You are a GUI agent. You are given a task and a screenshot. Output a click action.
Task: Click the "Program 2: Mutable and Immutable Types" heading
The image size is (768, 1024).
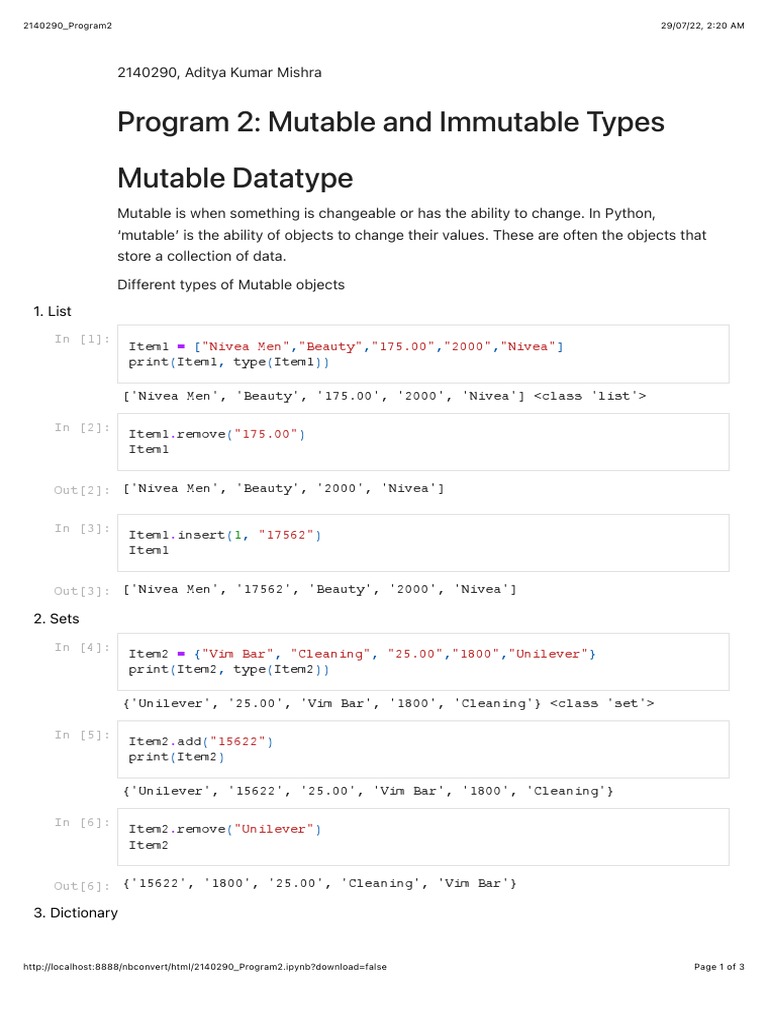(391, 123)
